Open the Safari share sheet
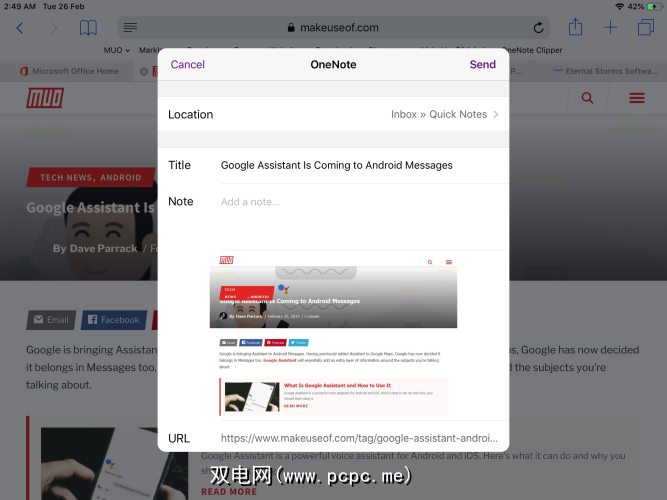Viewport: 667px width, 500px height. [575, 27]
